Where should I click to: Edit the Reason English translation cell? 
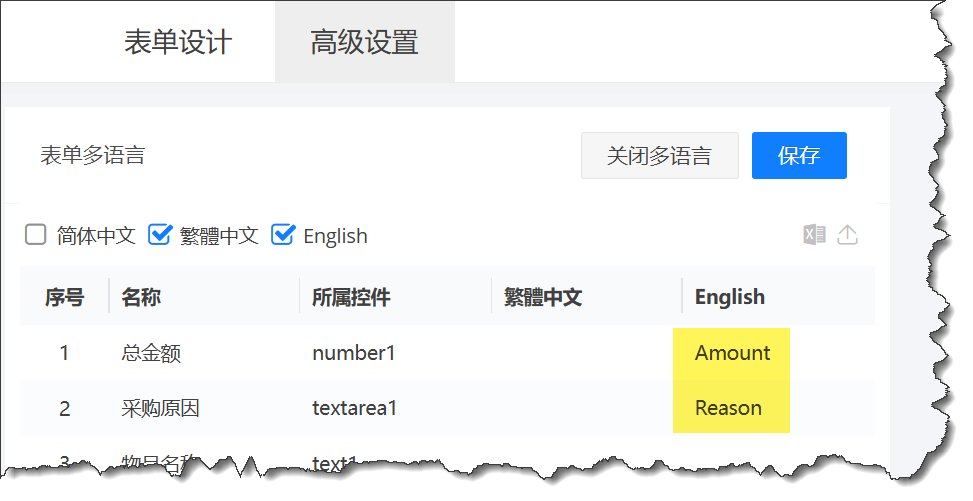pyautogui.click(x=729, y=408)
